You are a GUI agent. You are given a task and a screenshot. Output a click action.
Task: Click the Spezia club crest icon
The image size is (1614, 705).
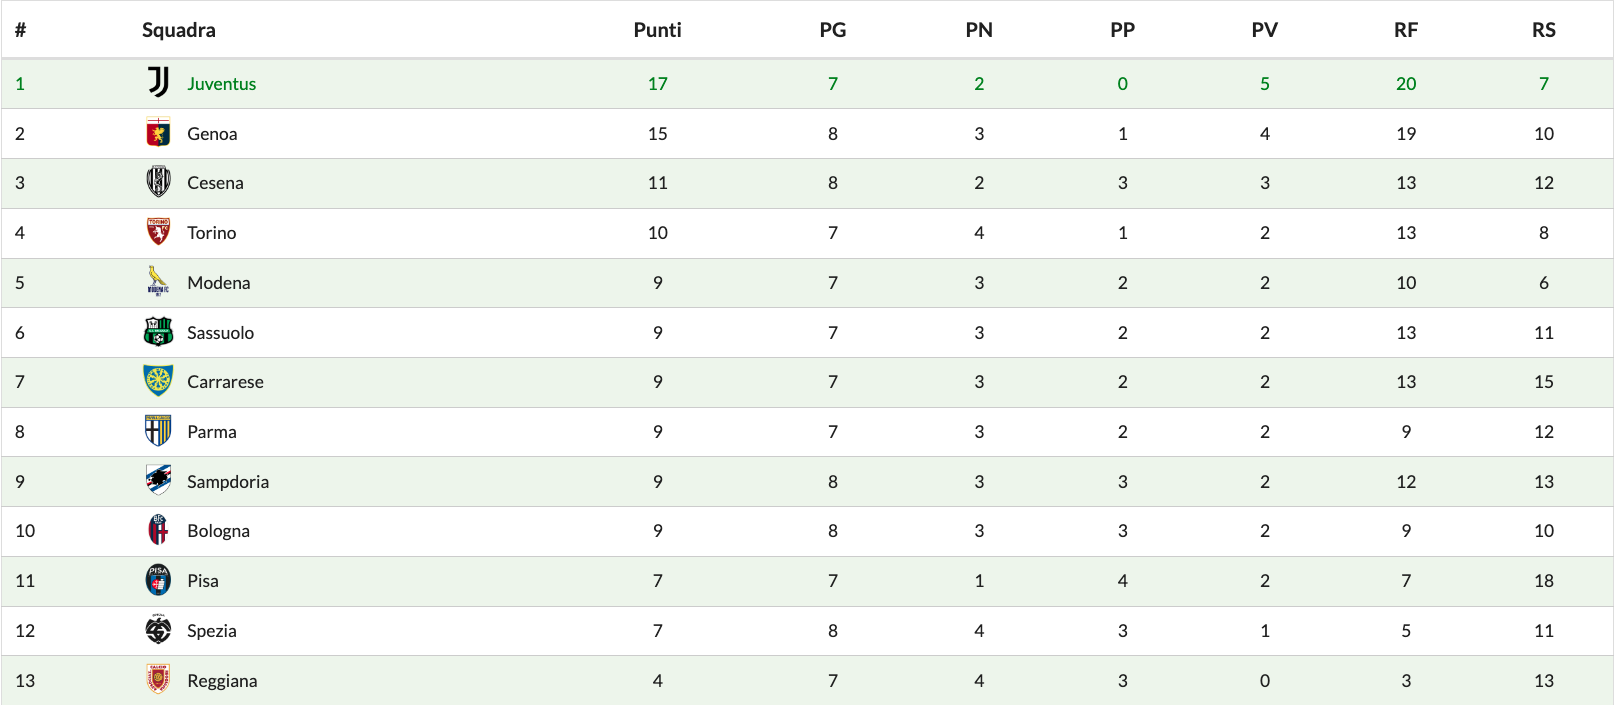coord(158,630)
